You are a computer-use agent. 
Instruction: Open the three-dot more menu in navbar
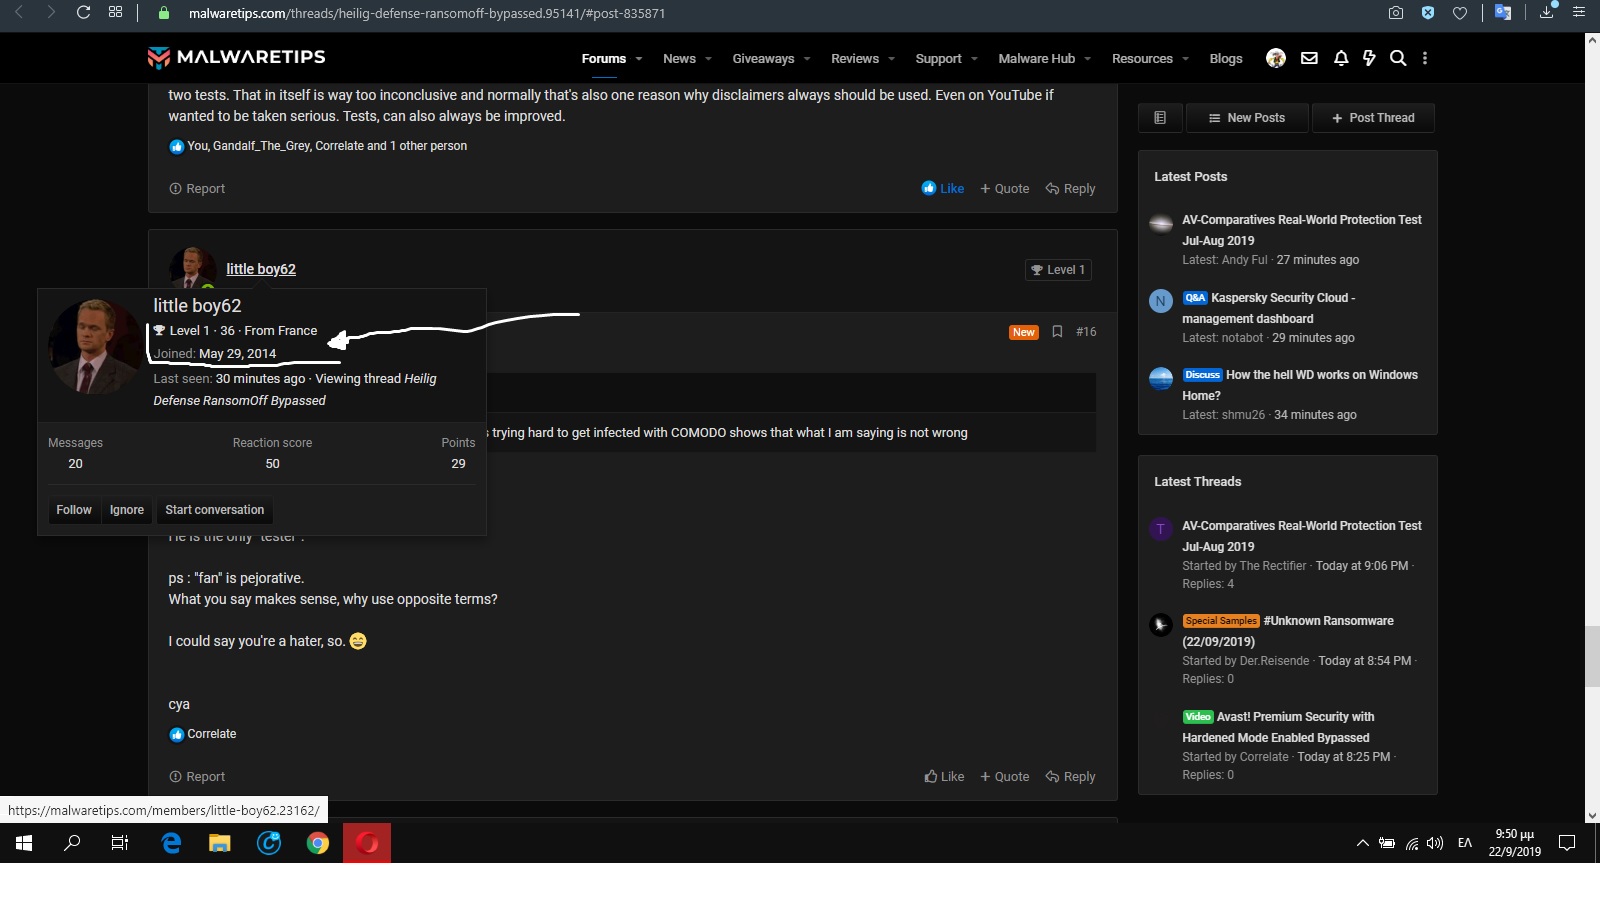(1425, 58)
